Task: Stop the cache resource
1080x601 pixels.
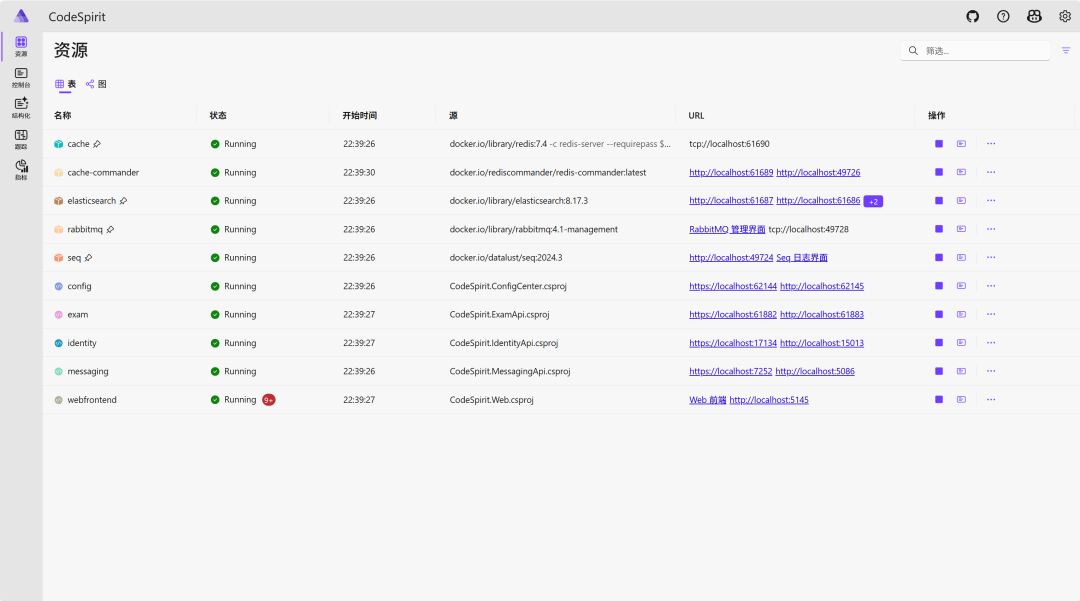Action: (x=939, y=144)
